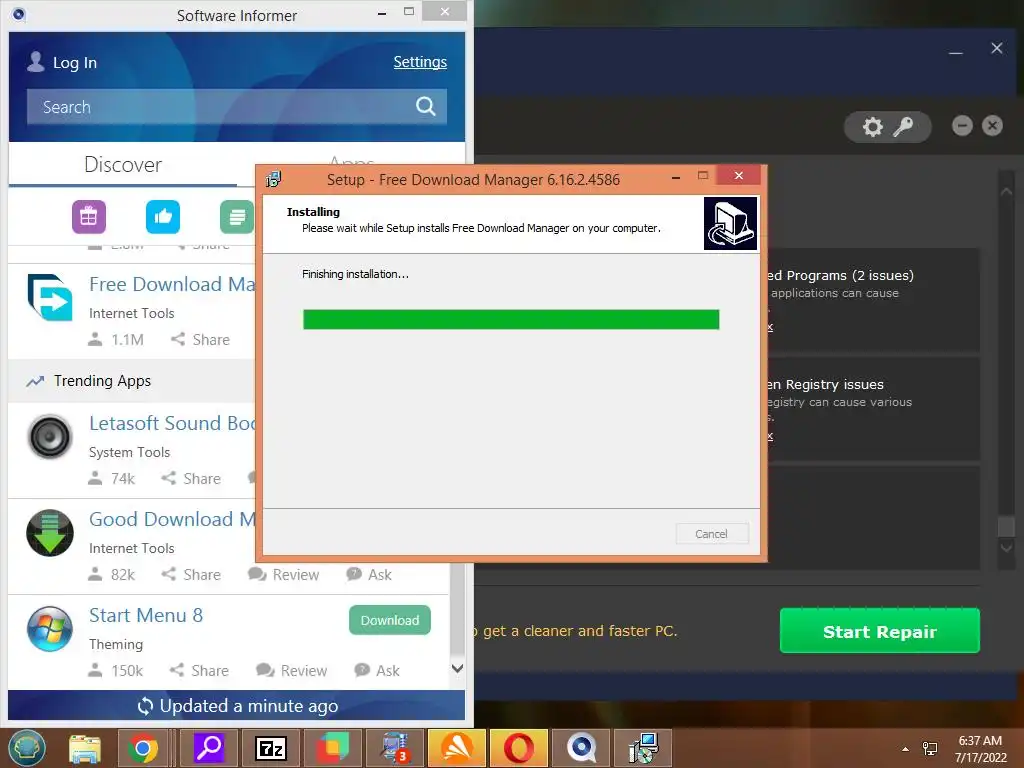Click Ask under Start Menu 8

click(377, 671)
